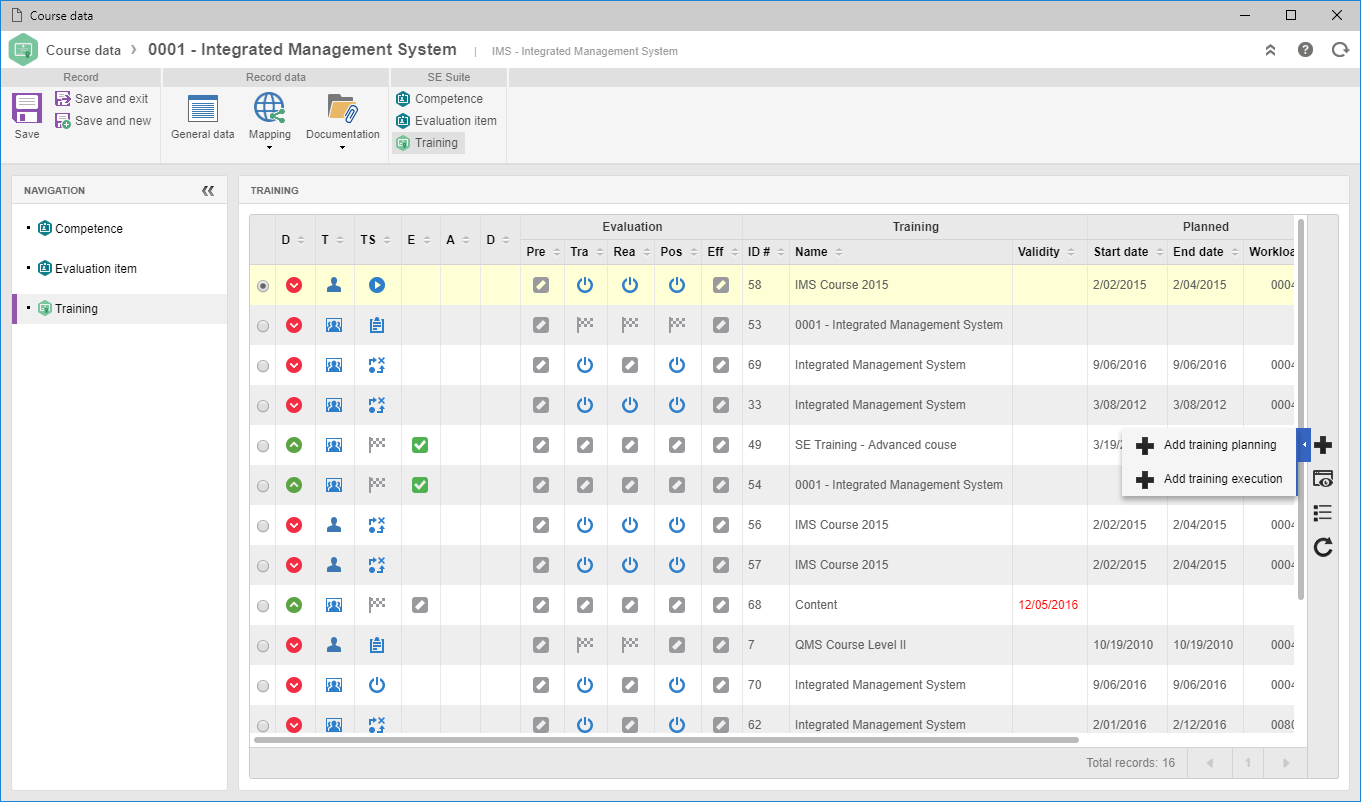Expand the Documentation dropdown arrow

pos(342,148)
